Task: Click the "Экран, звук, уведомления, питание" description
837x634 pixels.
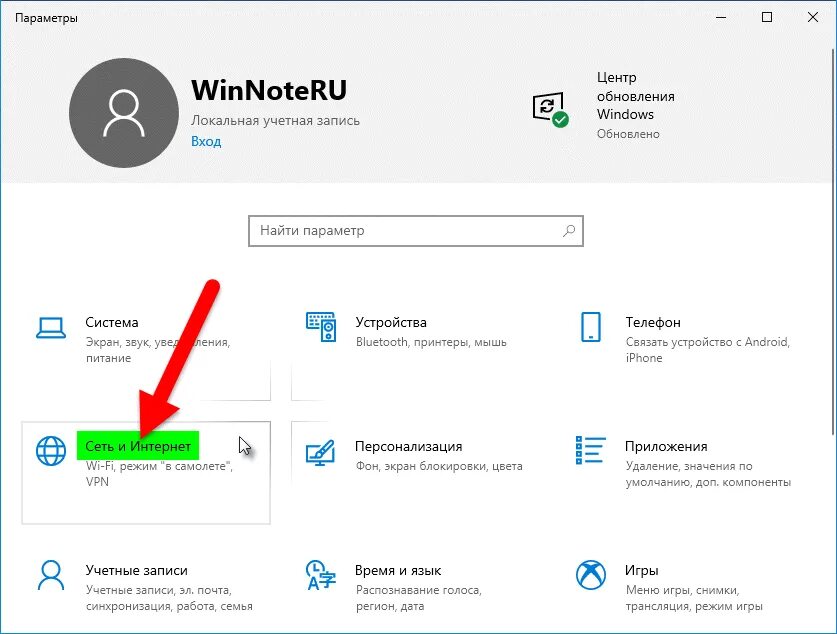Action: point(158,350)
